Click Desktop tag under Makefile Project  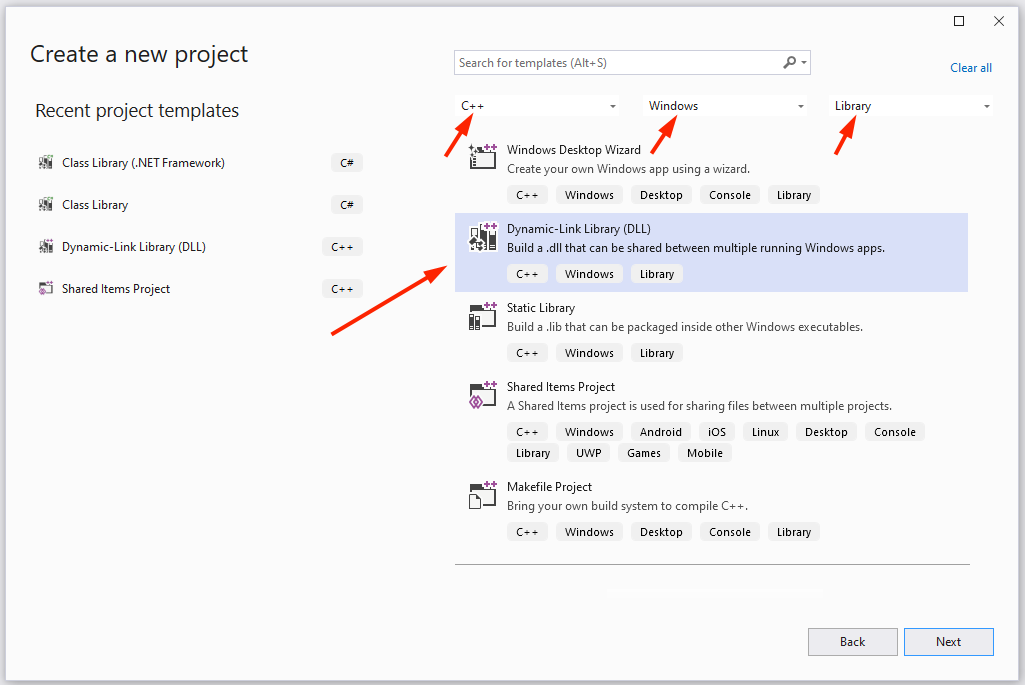661,532
